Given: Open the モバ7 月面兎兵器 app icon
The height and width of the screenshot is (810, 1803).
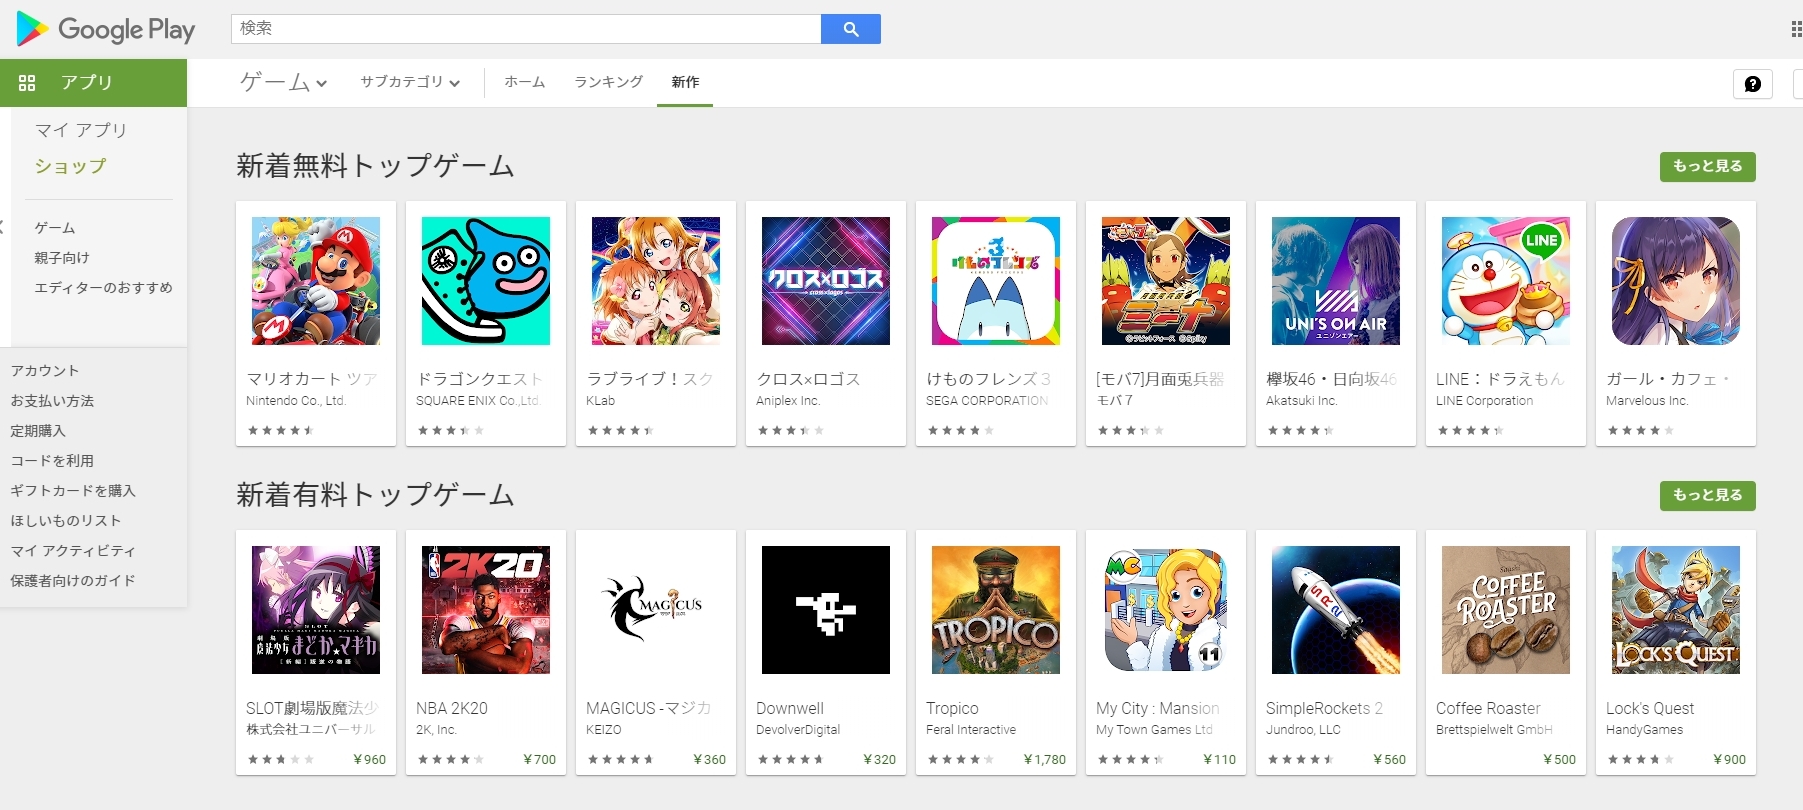Looking at the screenshot, I should [1166, 281].
